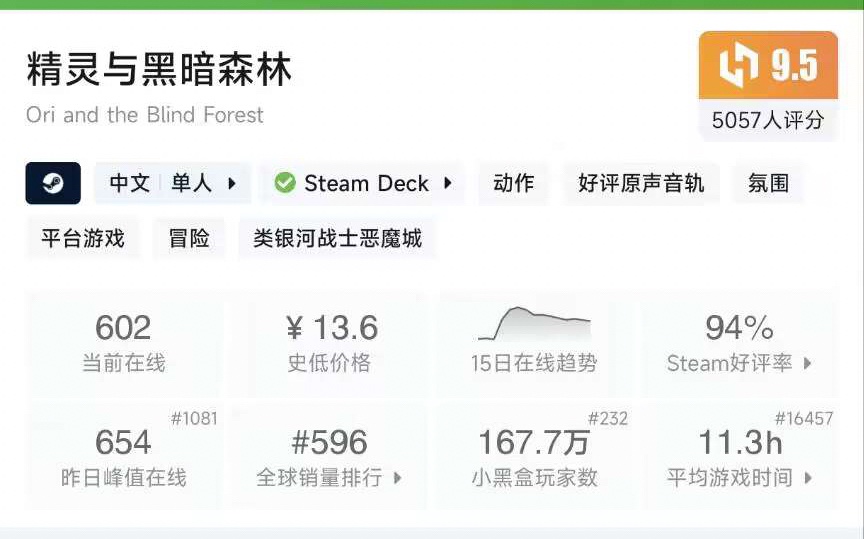Open the 类银河战士恶魔城 tag

[x=337, y=238]
